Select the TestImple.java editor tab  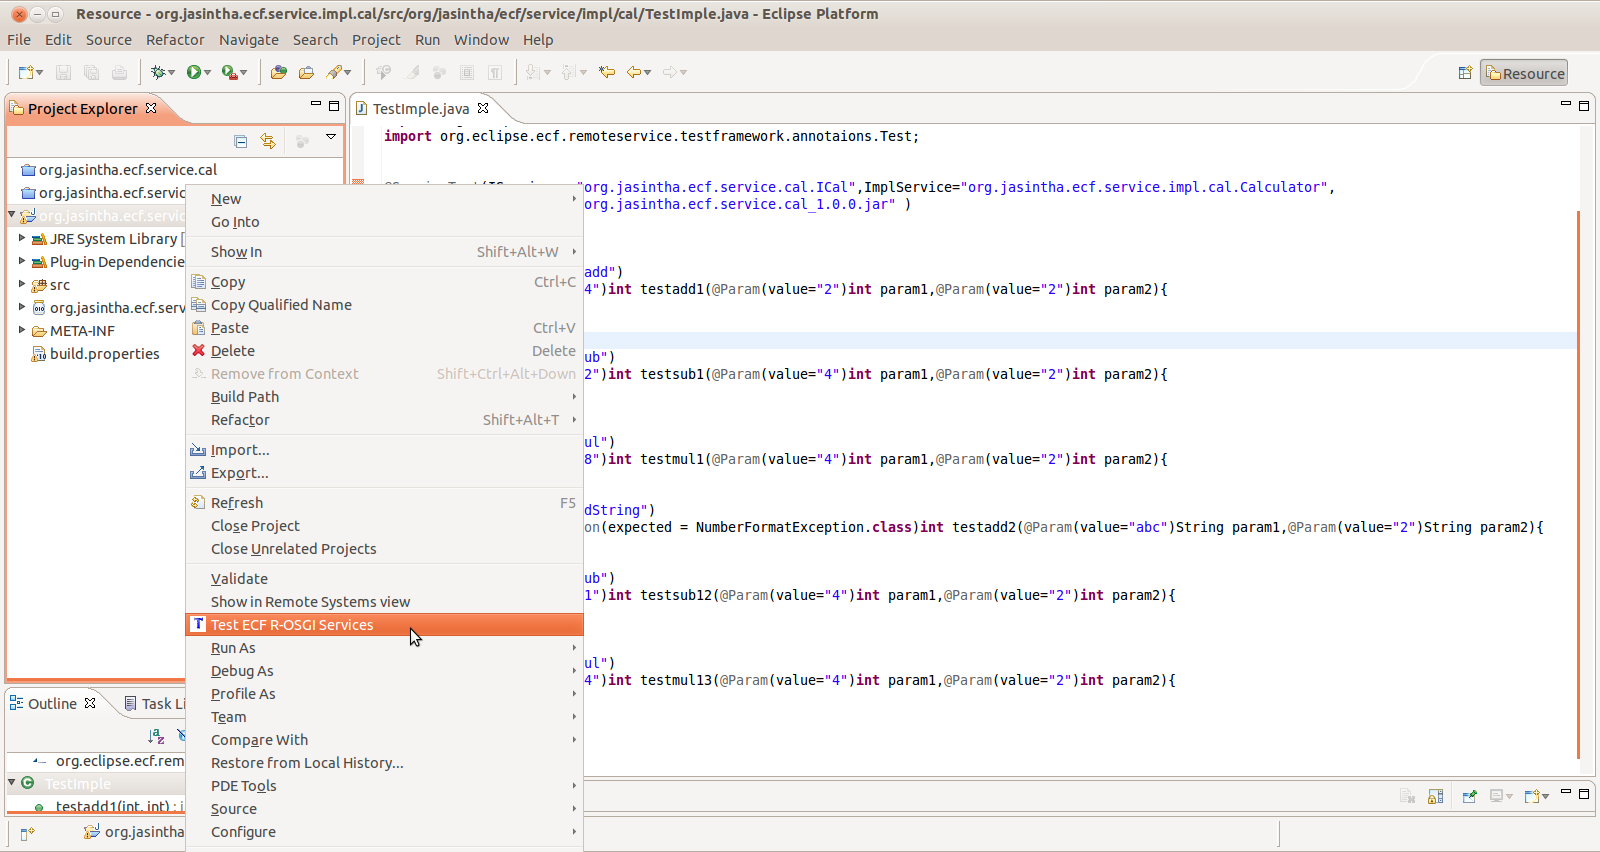point(421,108)
